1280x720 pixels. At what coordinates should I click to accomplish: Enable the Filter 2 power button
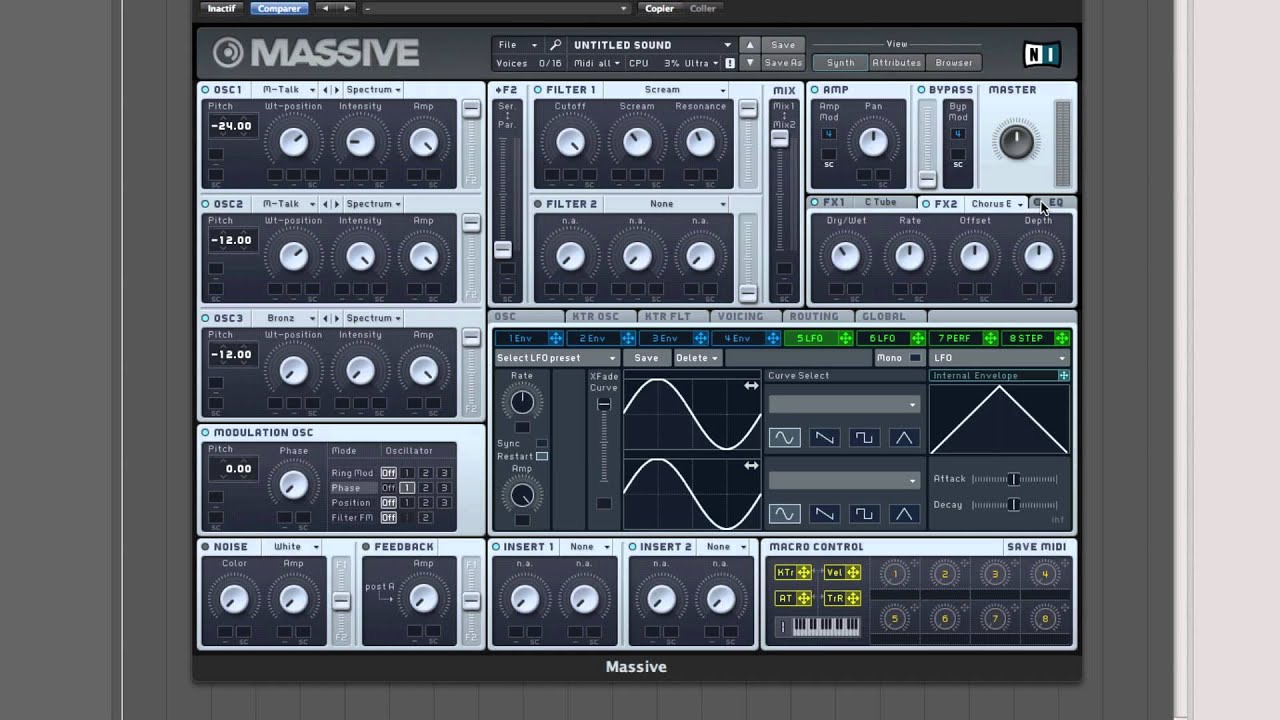pyautogui.click(x=538, y=204)
